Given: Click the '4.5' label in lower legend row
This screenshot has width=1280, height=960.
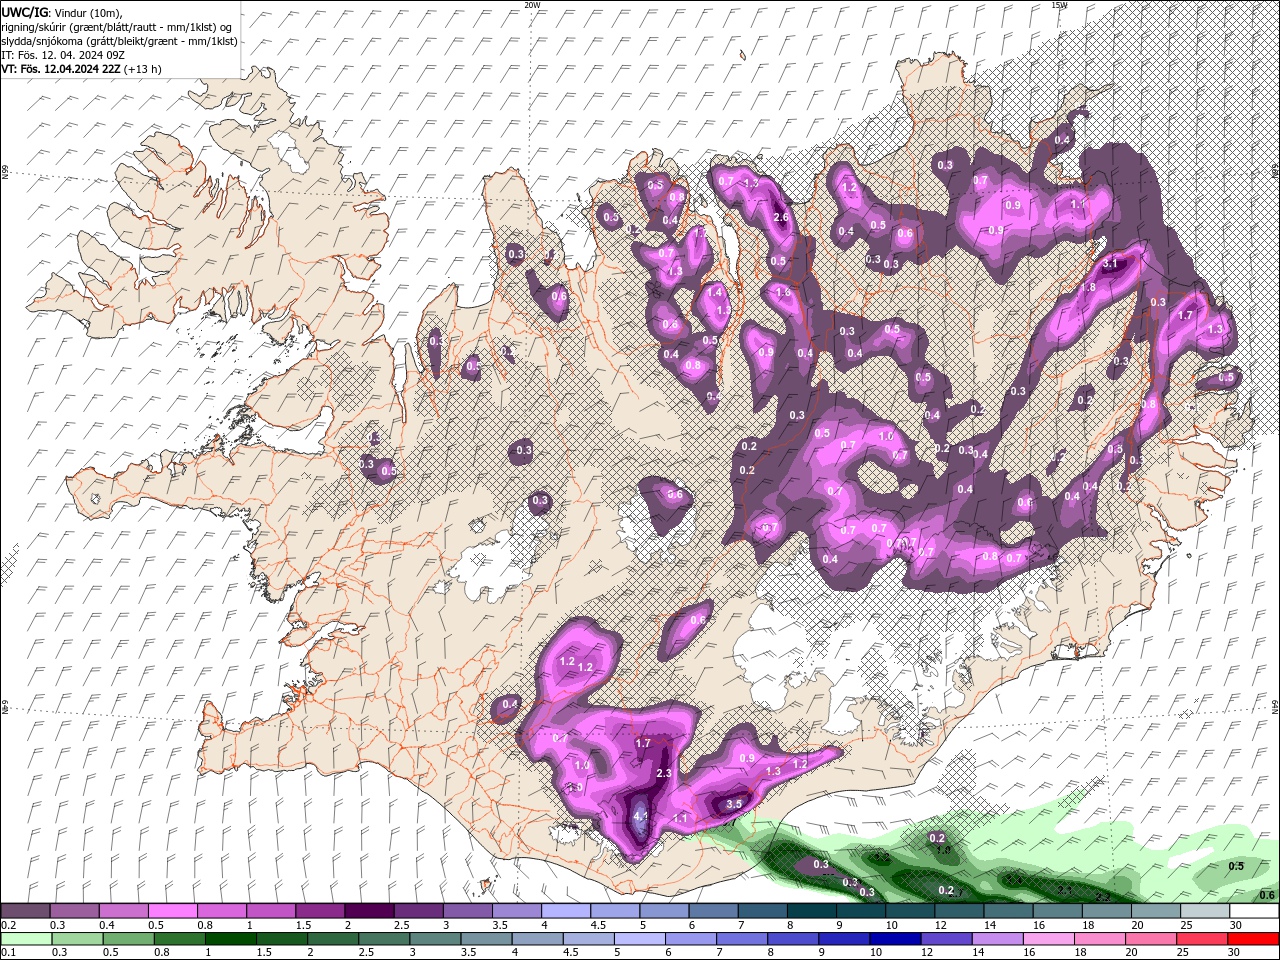Looking at the screenshot, I should (571, 953).
